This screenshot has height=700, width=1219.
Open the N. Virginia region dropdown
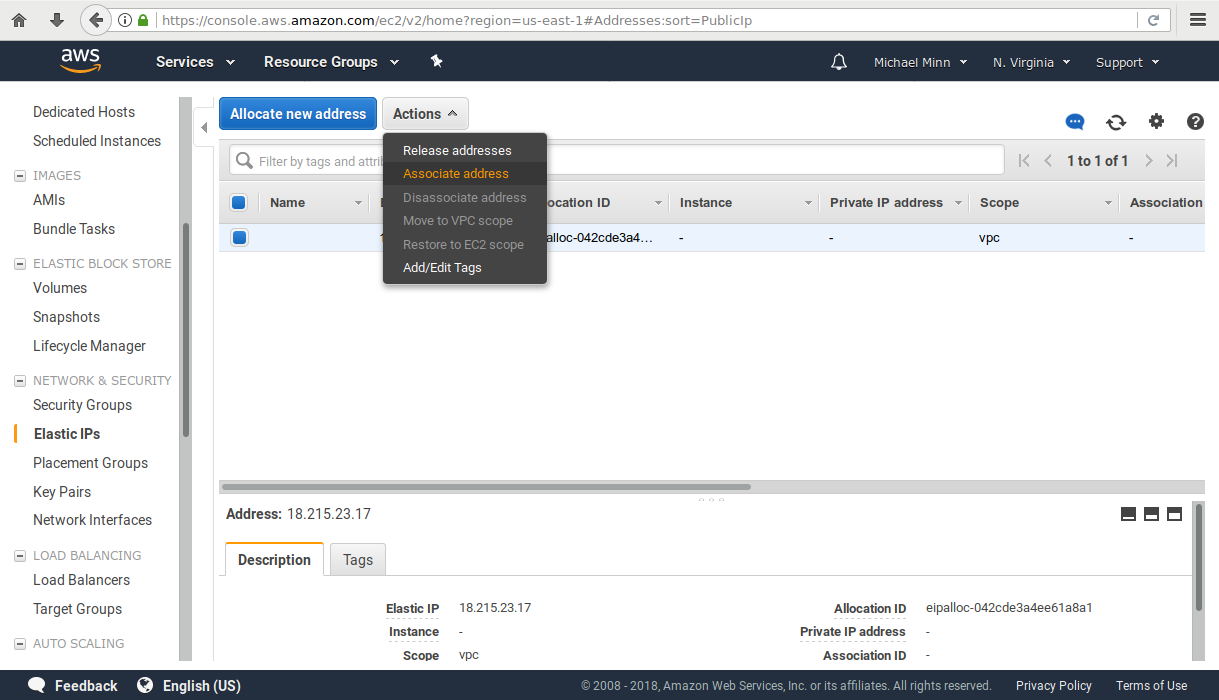click(x=1031, y=62)
